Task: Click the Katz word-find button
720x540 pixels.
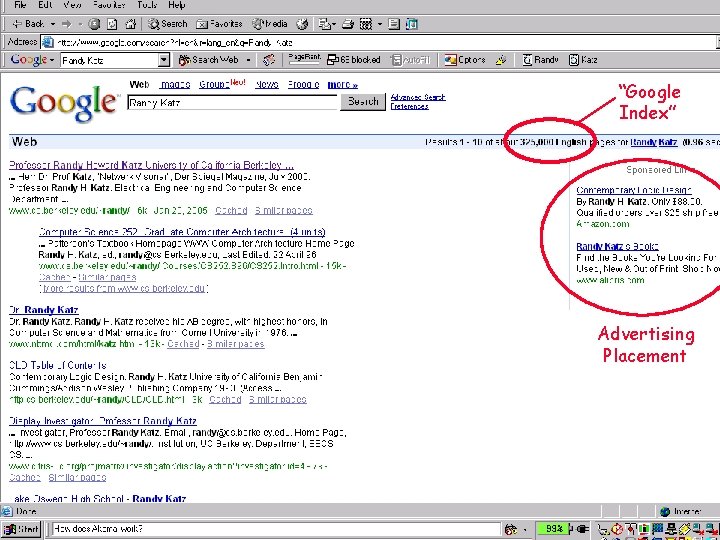Action: point(583,60)
